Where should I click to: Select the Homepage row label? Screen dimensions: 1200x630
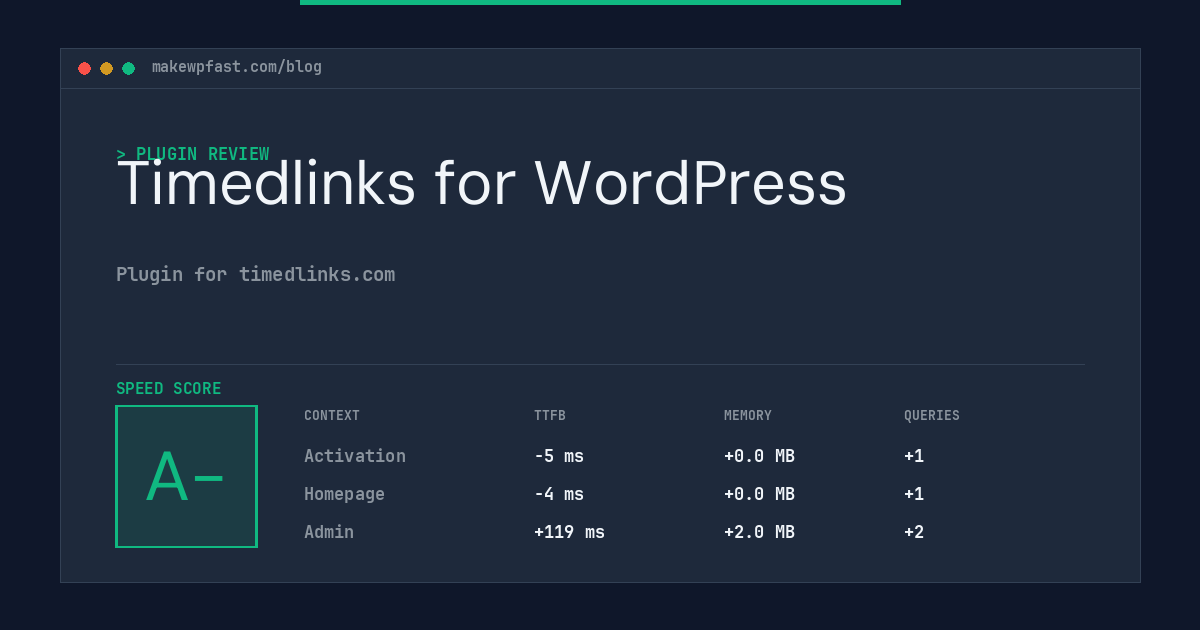(x=345, y=494)
